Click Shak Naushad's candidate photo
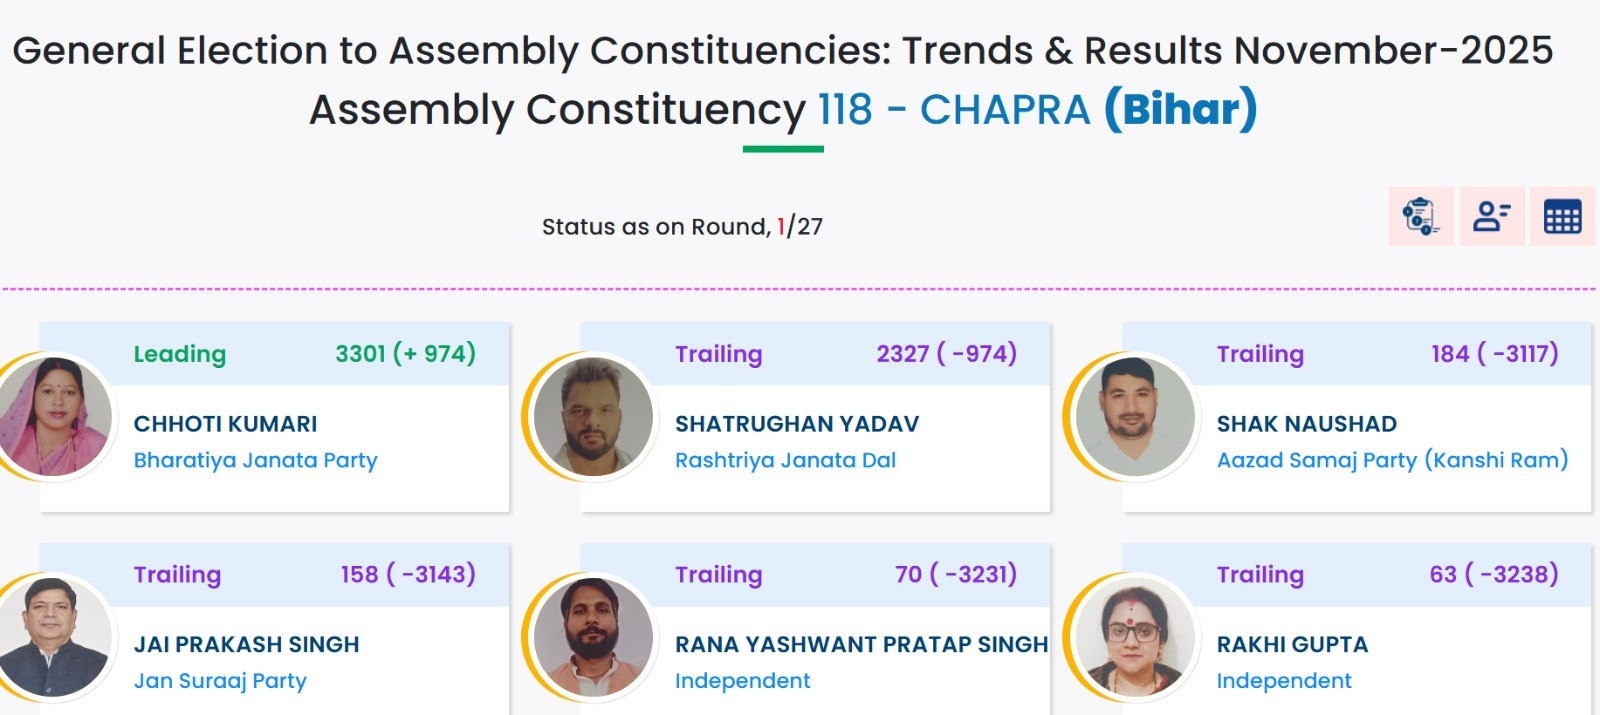The image size is (1600, 715). tap(1135, 416)
